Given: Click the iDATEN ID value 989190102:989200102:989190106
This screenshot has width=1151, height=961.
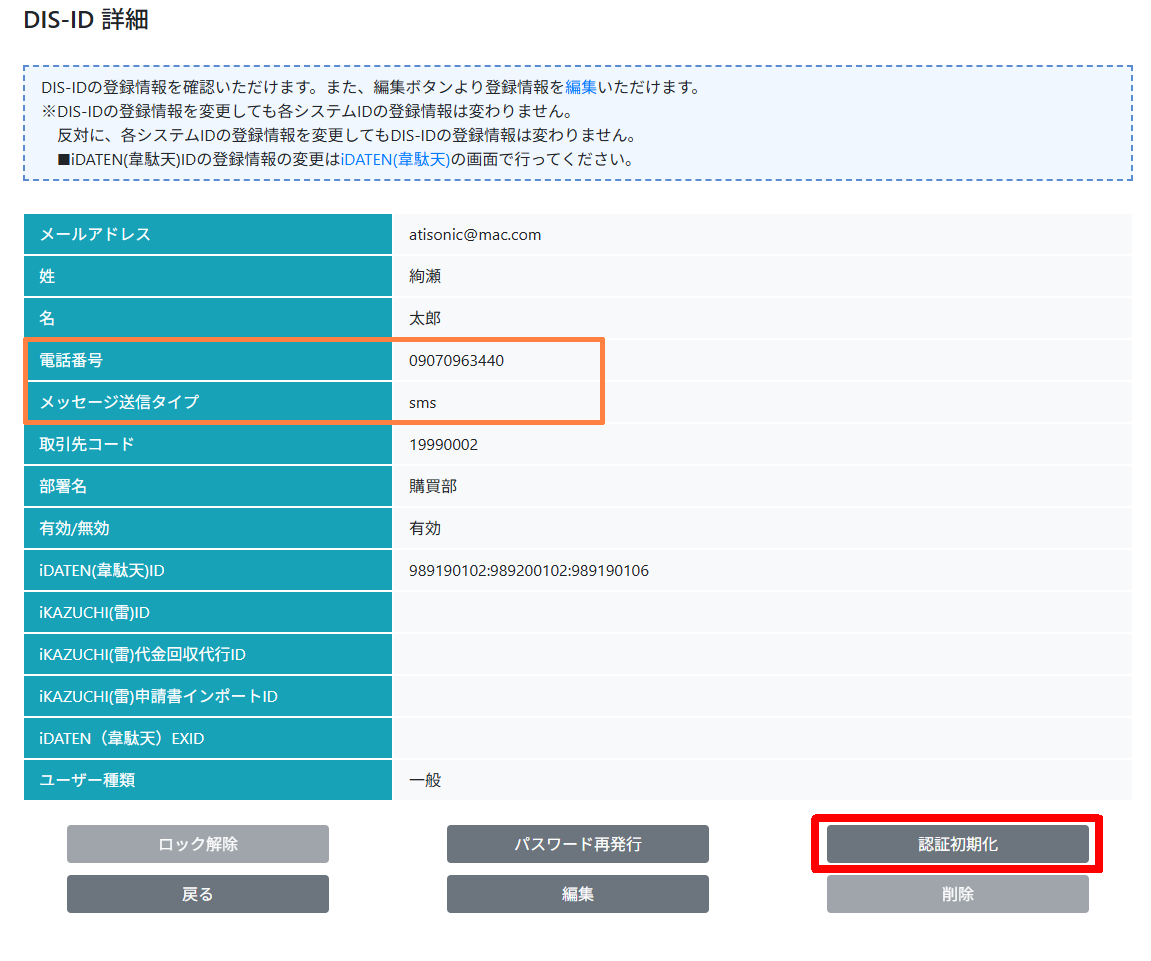Looking at the screenshot, I should [528, 571].
